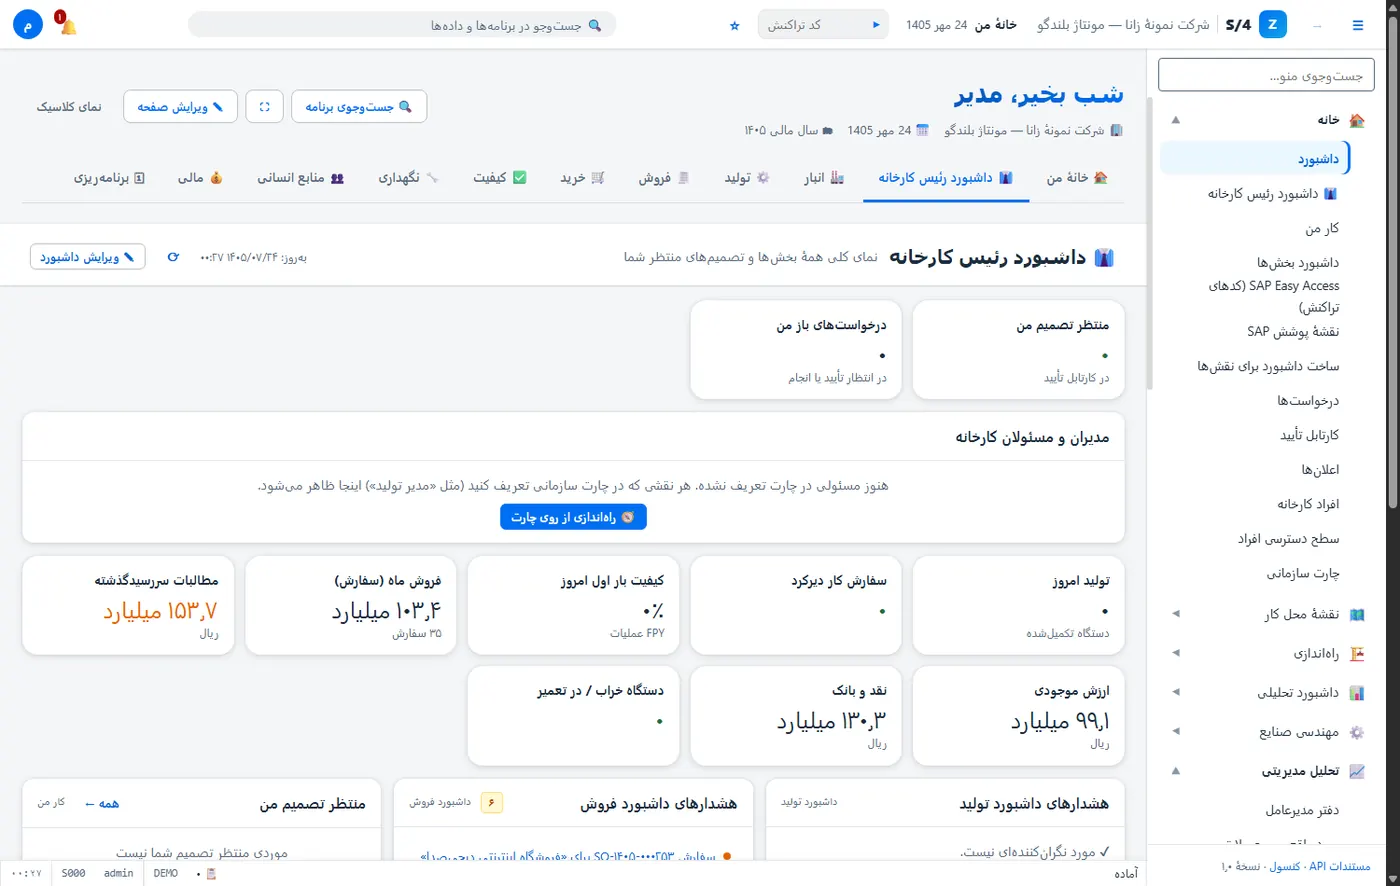Focus the «جست‌وجوی منو» sidebar search field

click(1266, 76)
